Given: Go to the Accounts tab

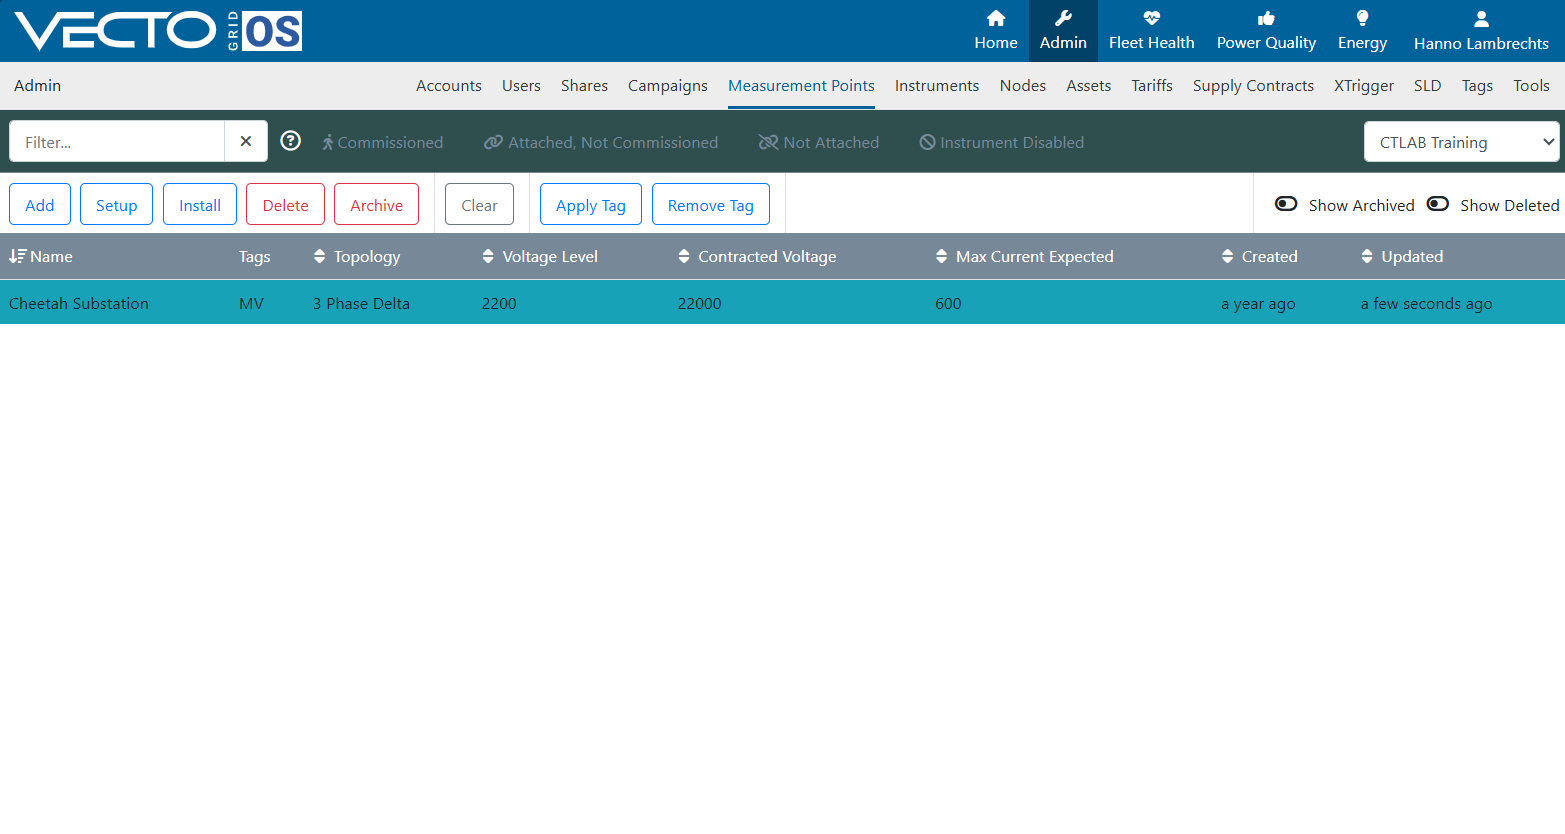Looking at the screenshot, I should pos(449,86).
